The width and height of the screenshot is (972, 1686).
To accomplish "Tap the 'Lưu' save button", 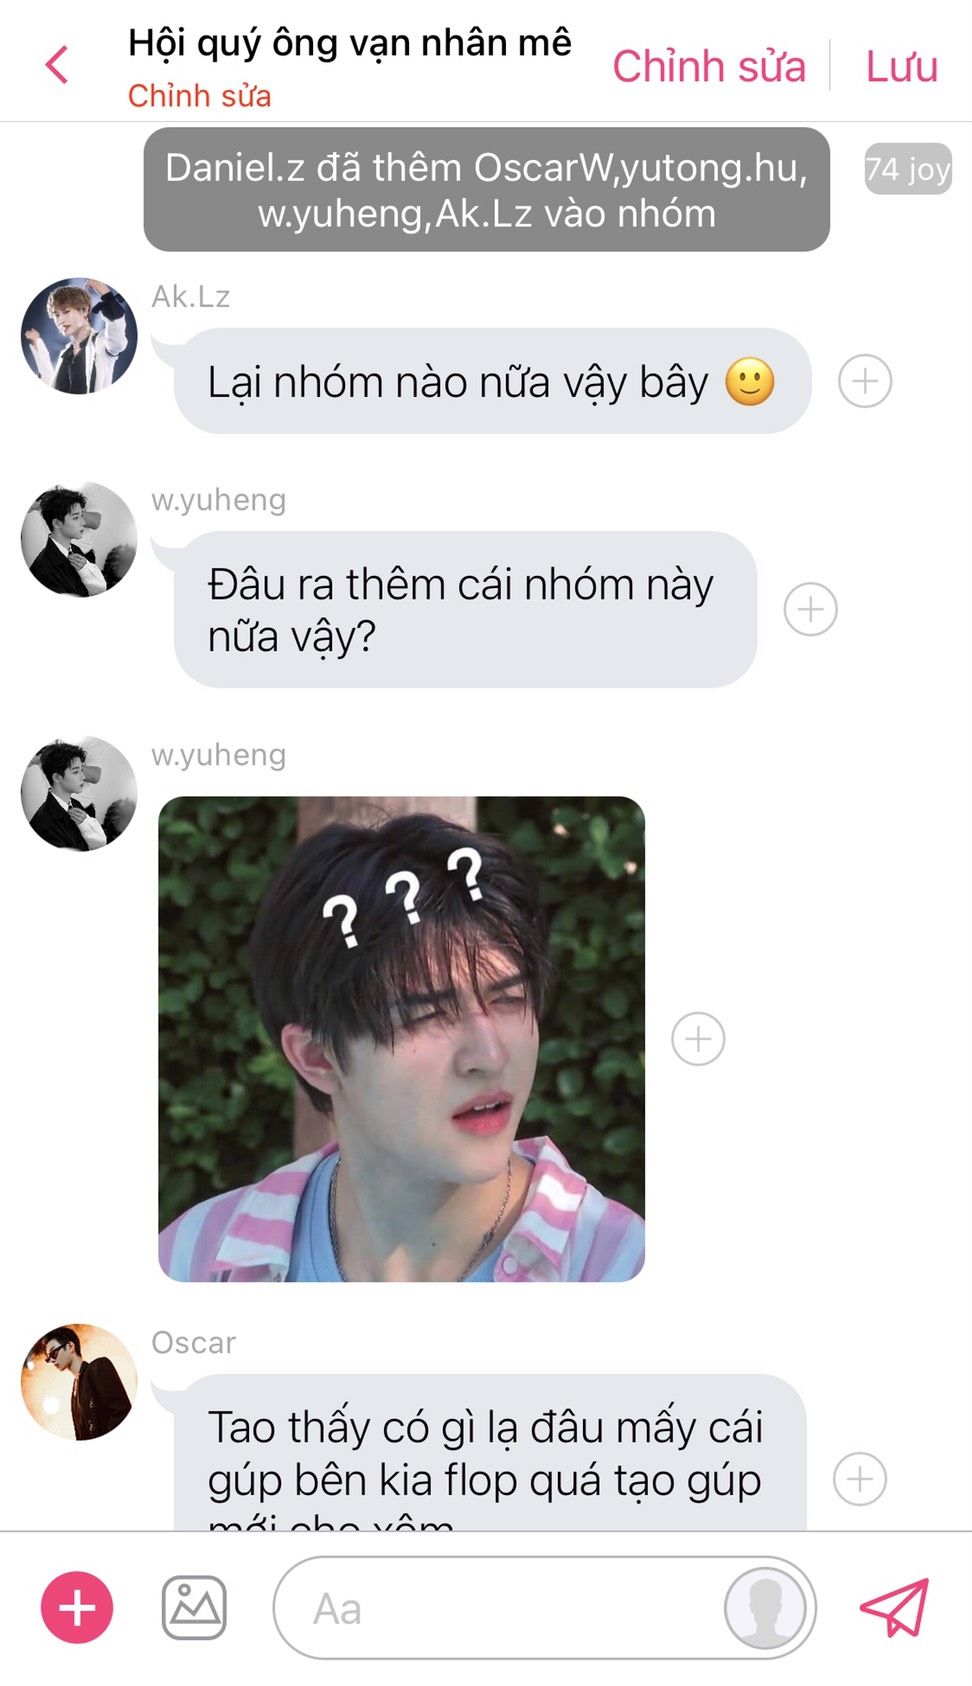I will point(902,67).
